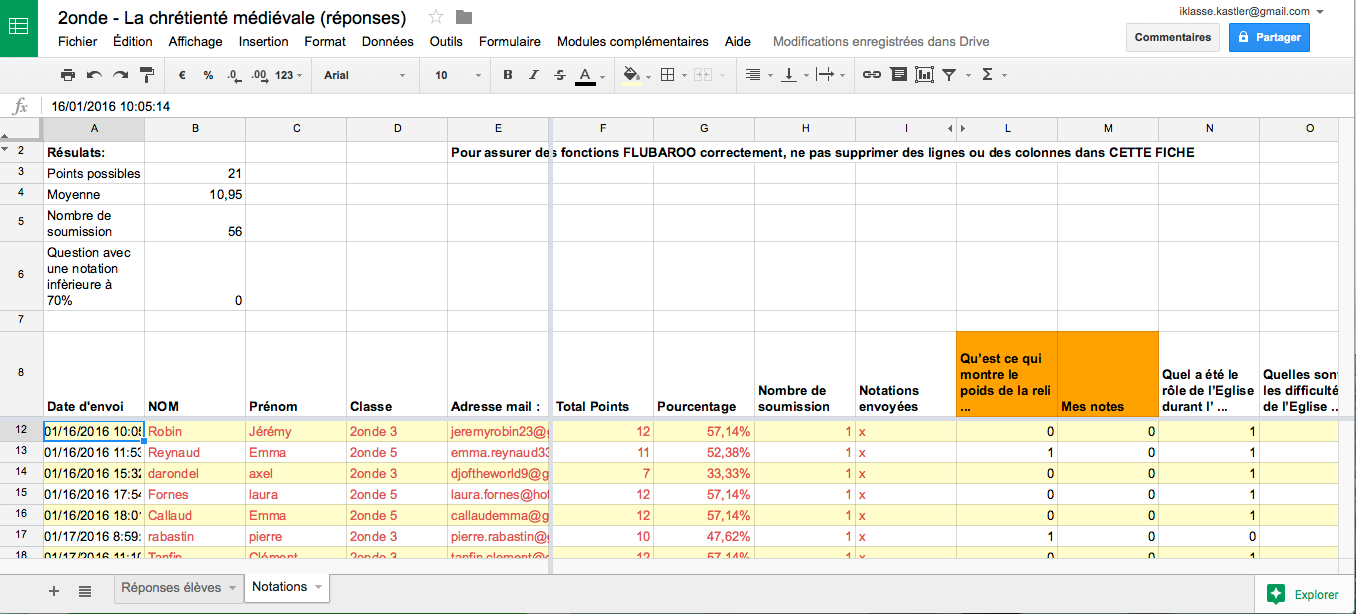Insert a chart from the toolbar

924,75
